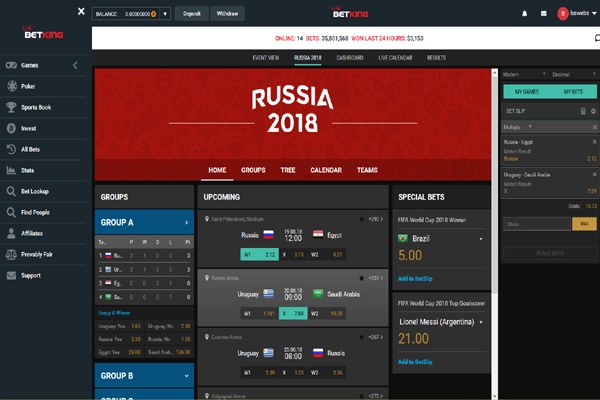Open the Results tab

click(x=436, y=58)
